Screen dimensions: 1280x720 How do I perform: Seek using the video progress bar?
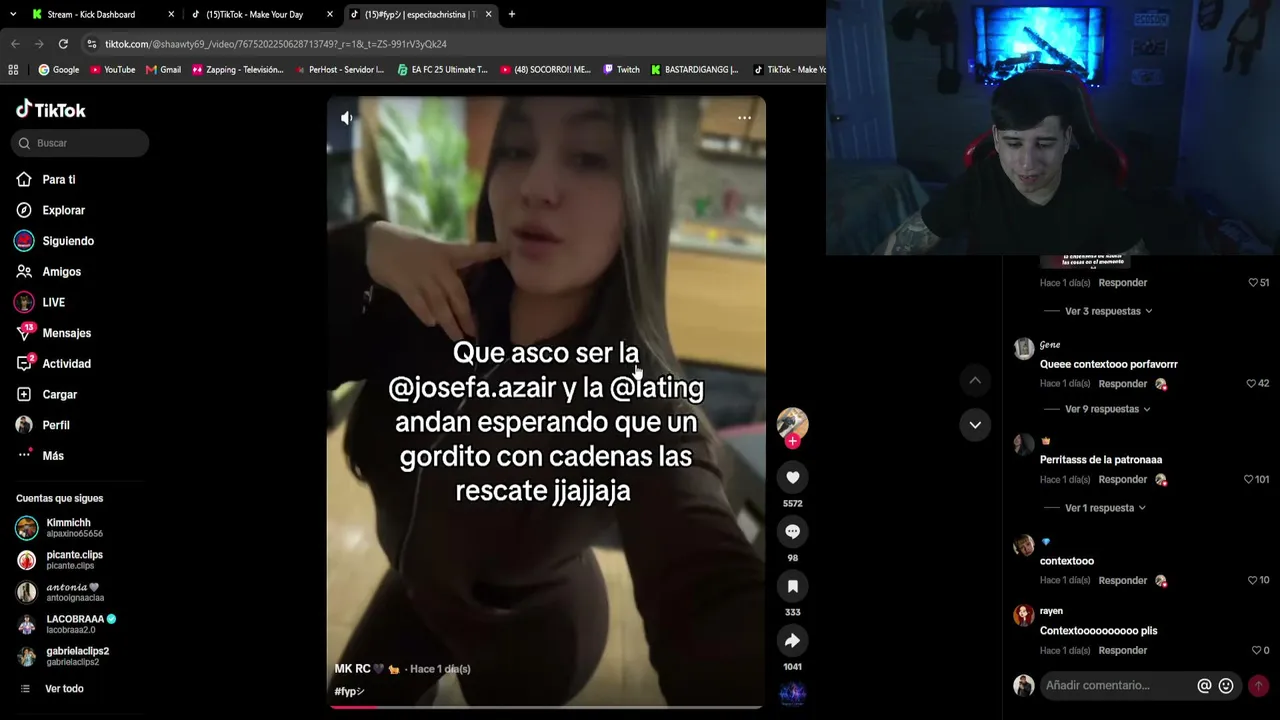click(546, 707)
